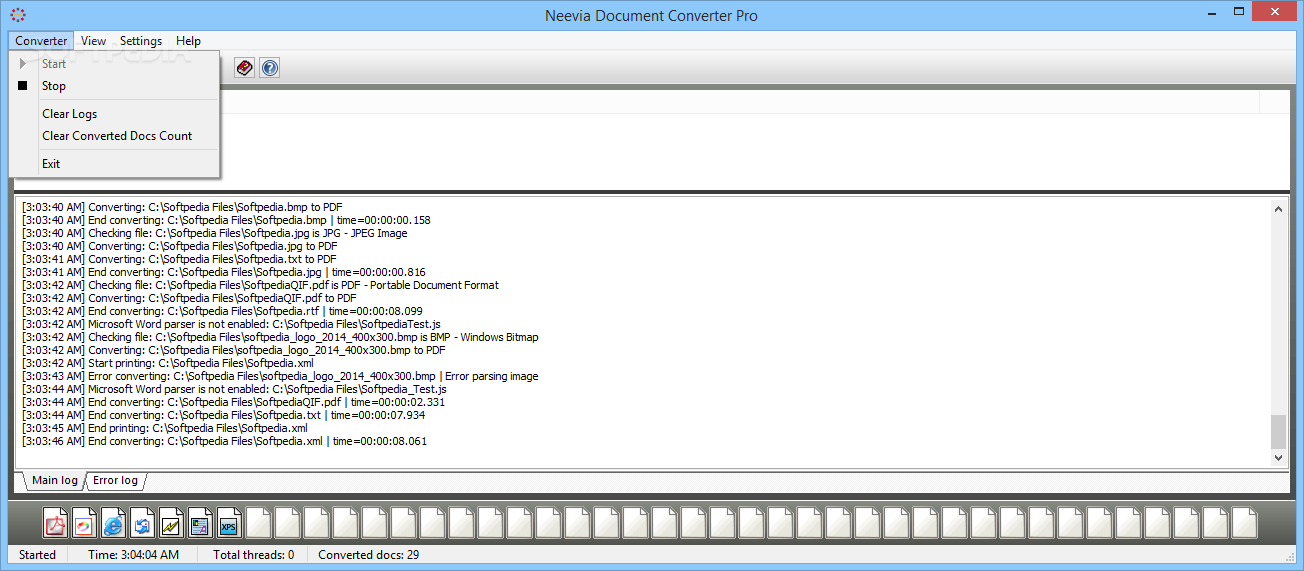Click log line 'Softpedia.jpg is JPG - JPEG Image'
The width and height of the screenshot is (1304, 571).
point(214,233)
